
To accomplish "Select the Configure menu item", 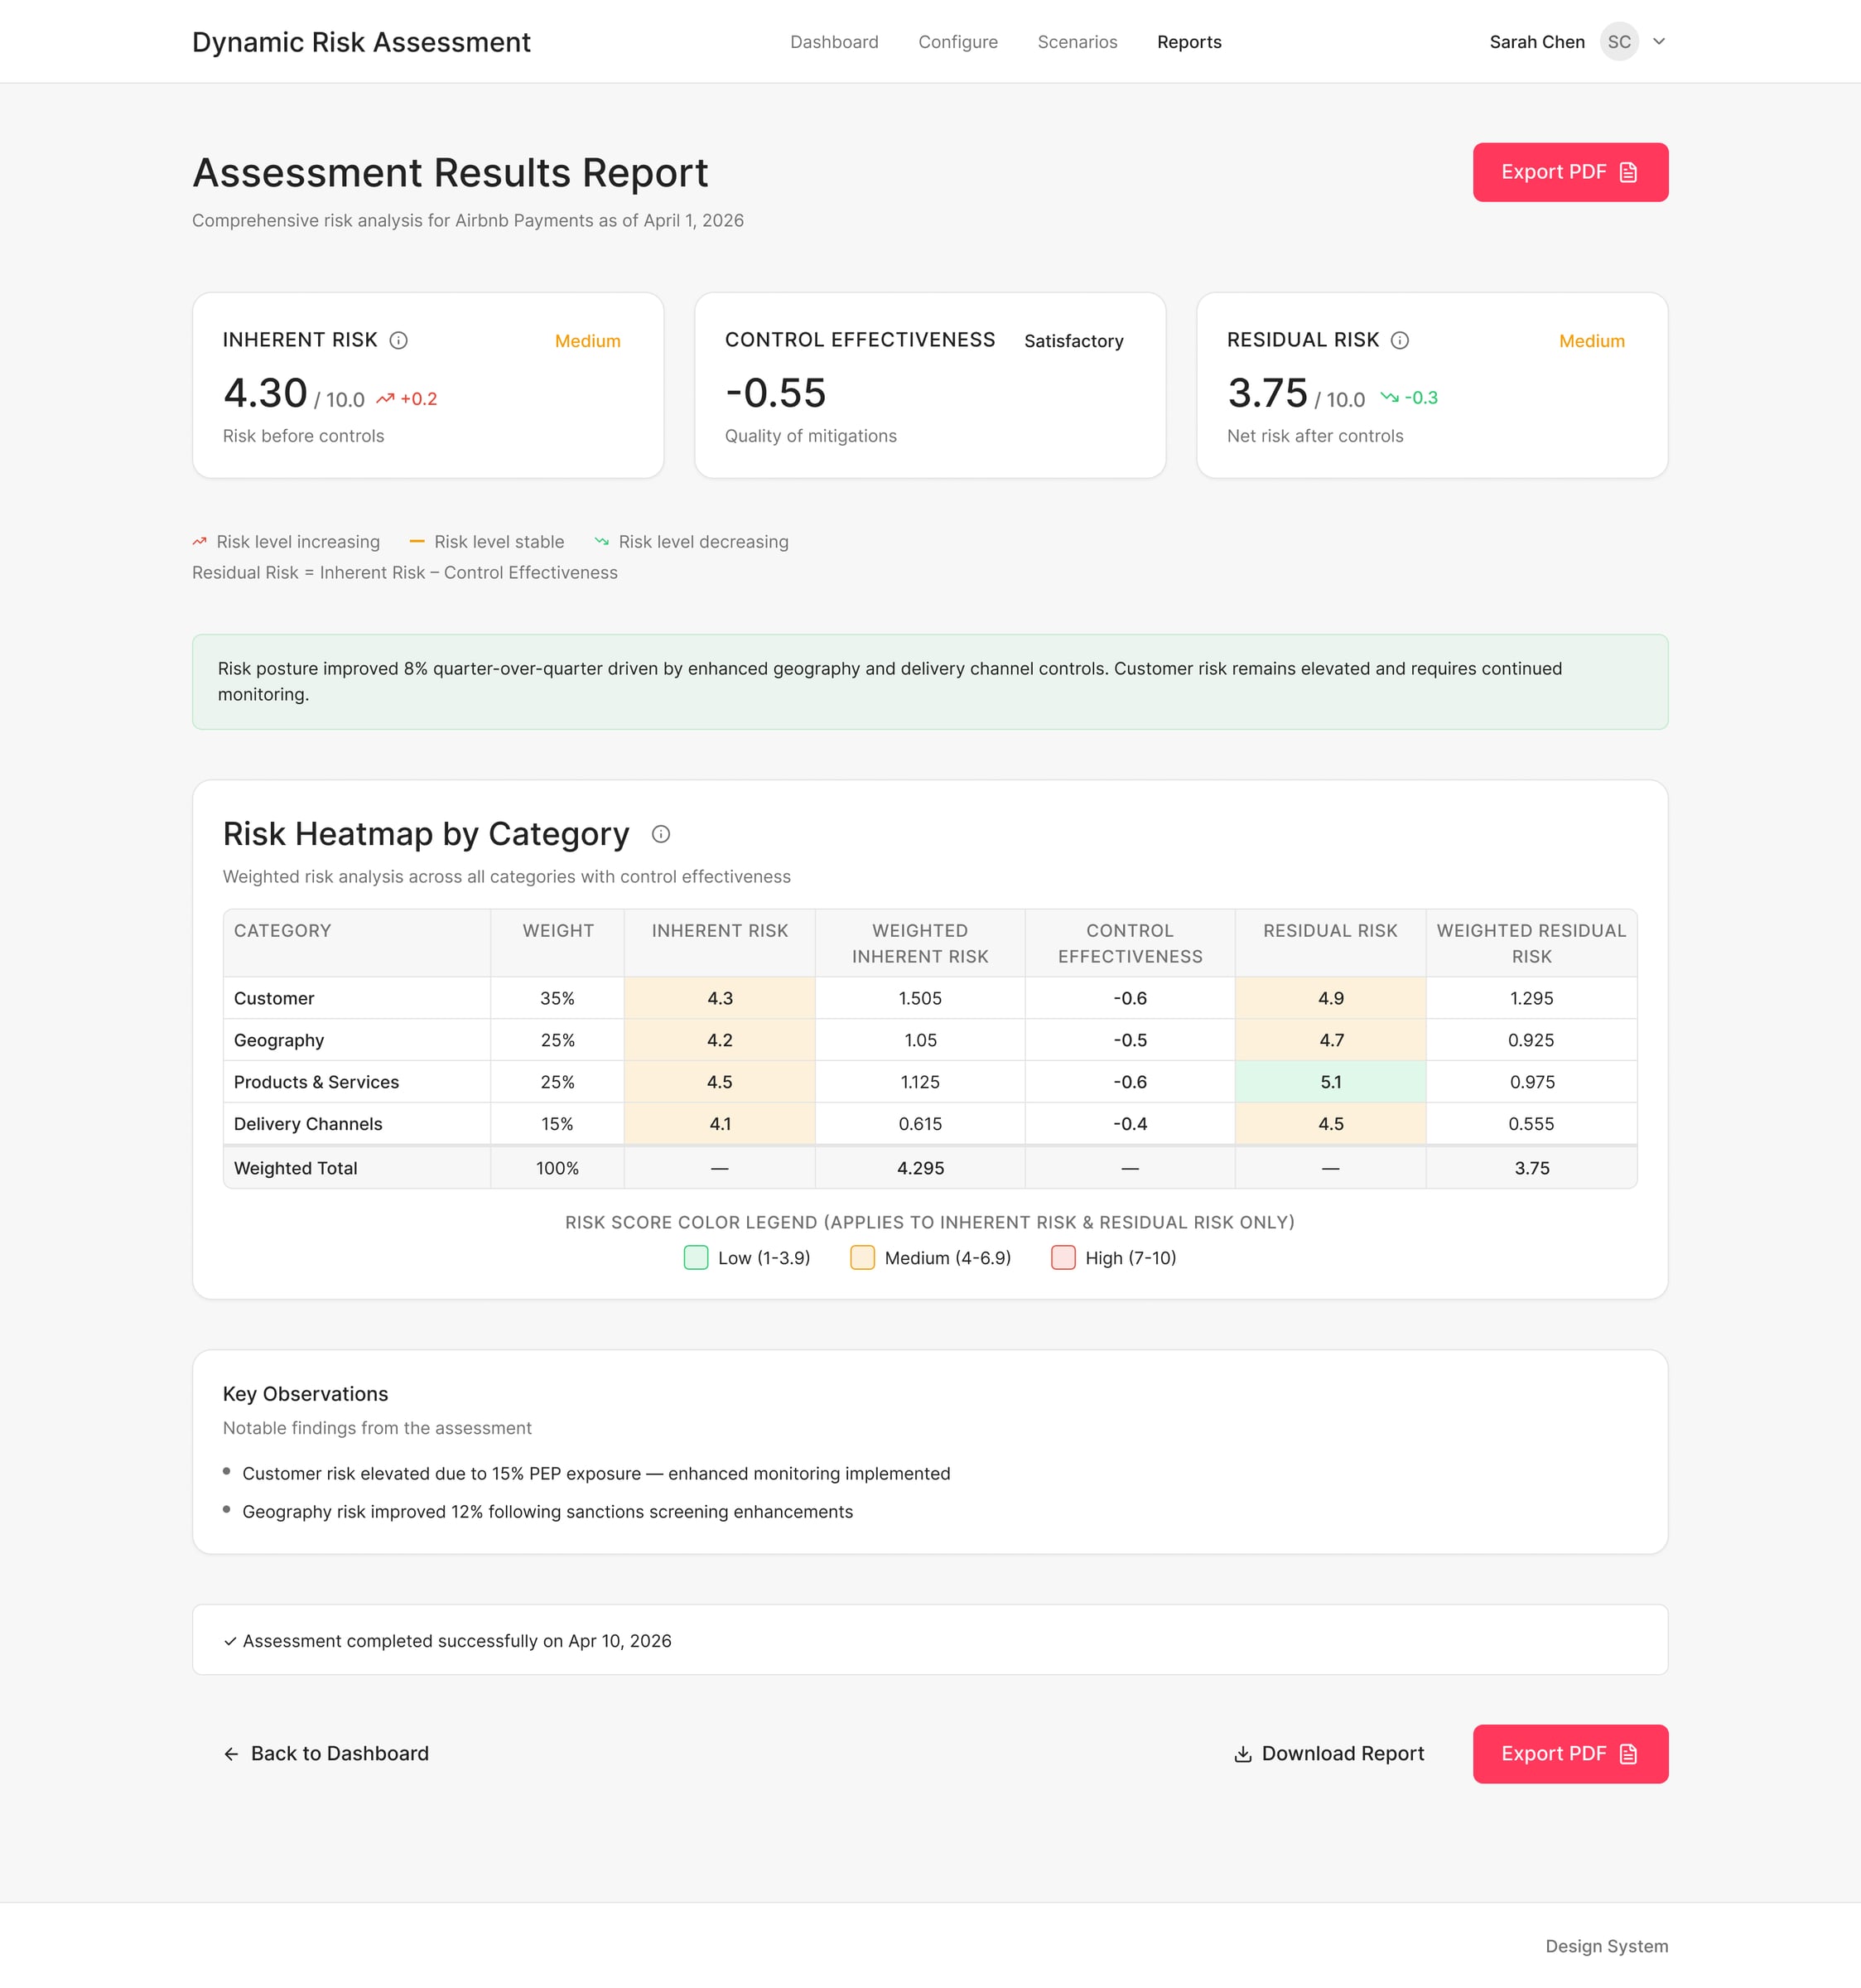I will 957,42.
